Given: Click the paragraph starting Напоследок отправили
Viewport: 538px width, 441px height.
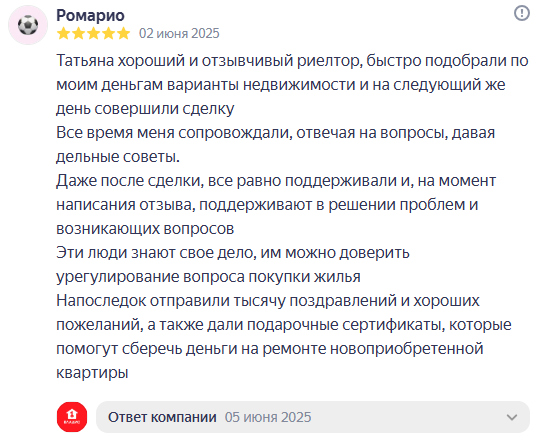Looking at the screenshot, I should 284,336.
